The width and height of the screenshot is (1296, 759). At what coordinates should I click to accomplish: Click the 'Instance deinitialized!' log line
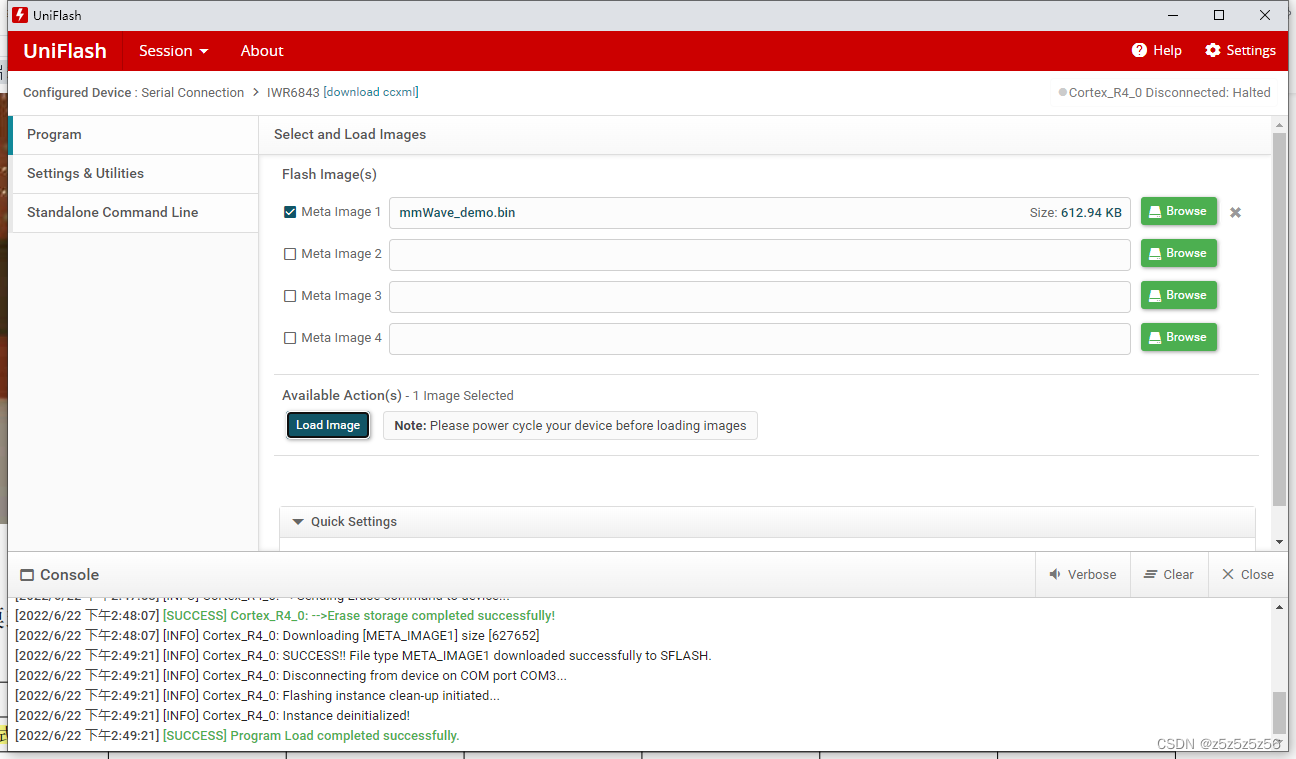[212, 716]
